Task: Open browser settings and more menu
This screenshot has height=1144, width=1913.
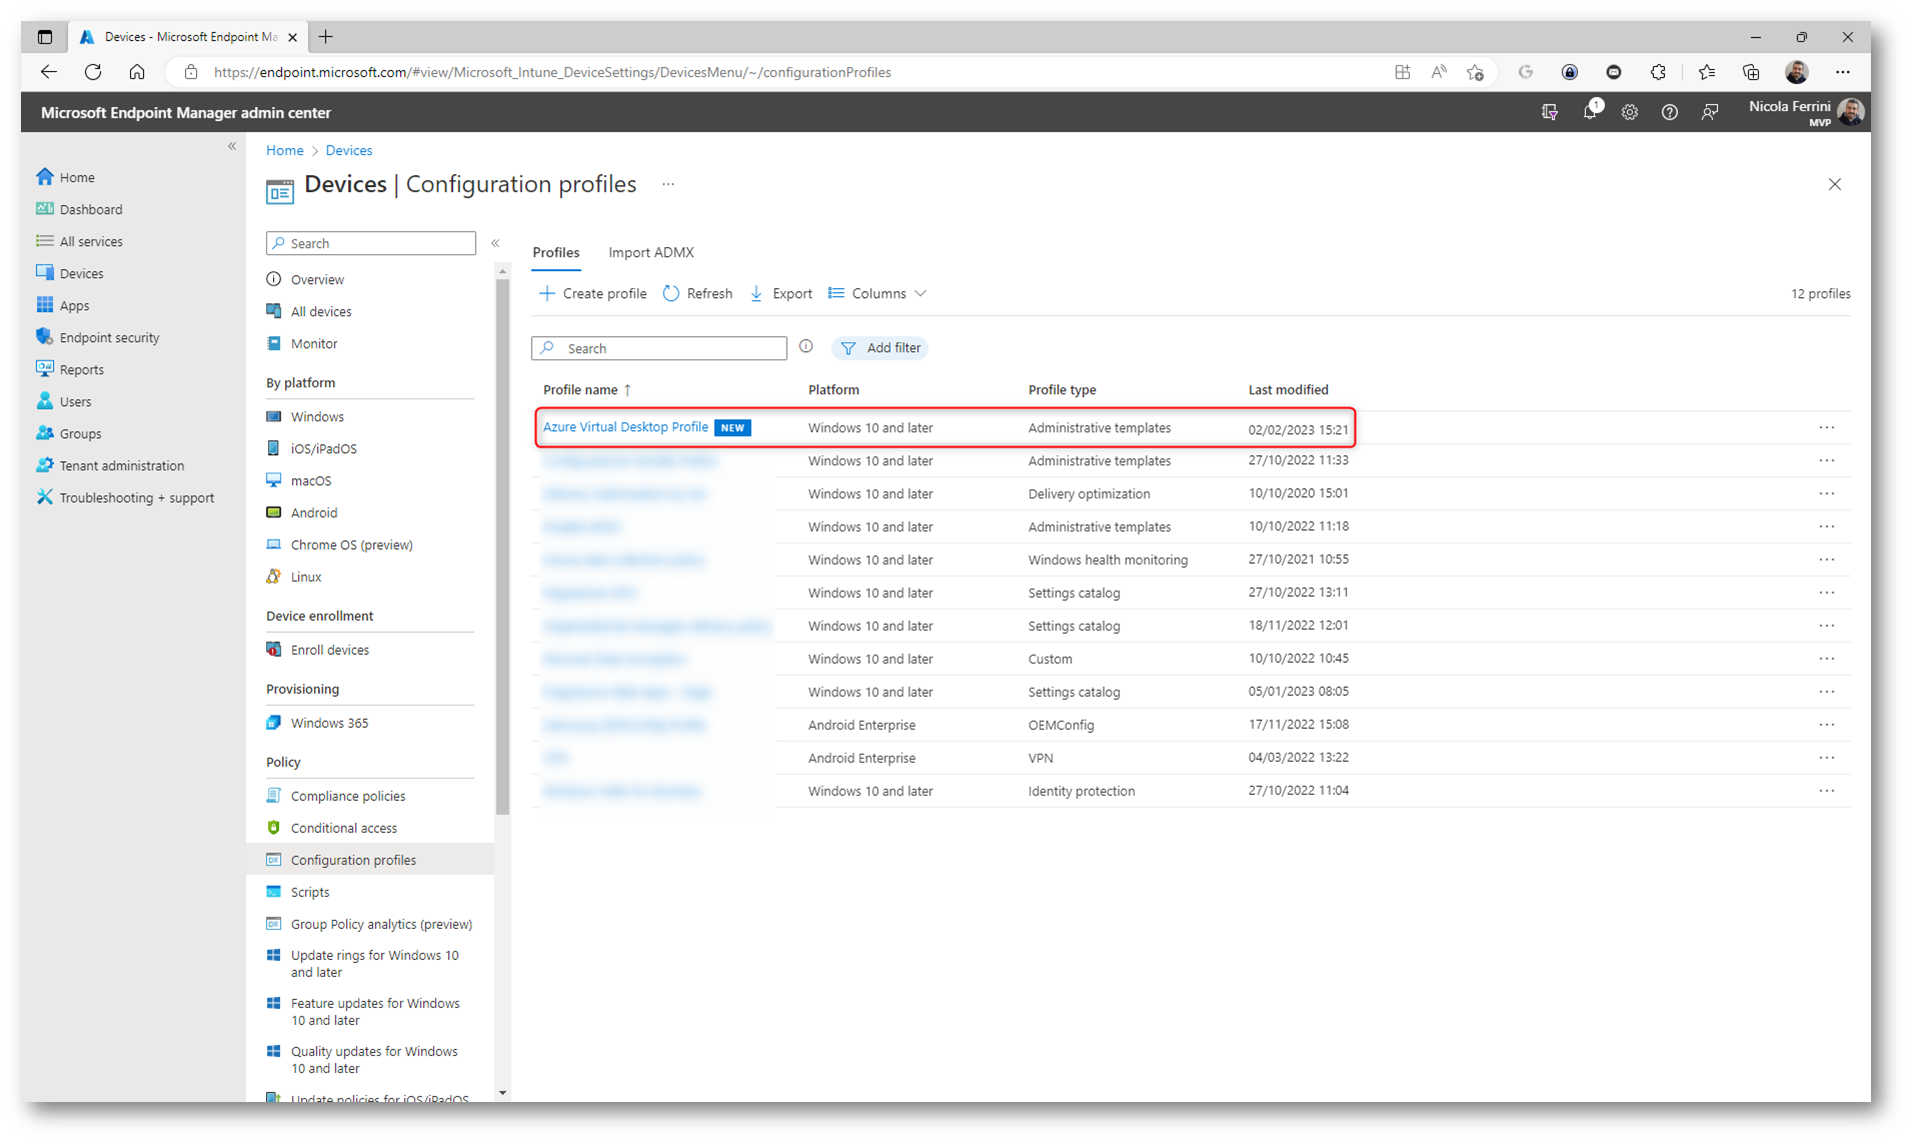Action: [1843, 72]
